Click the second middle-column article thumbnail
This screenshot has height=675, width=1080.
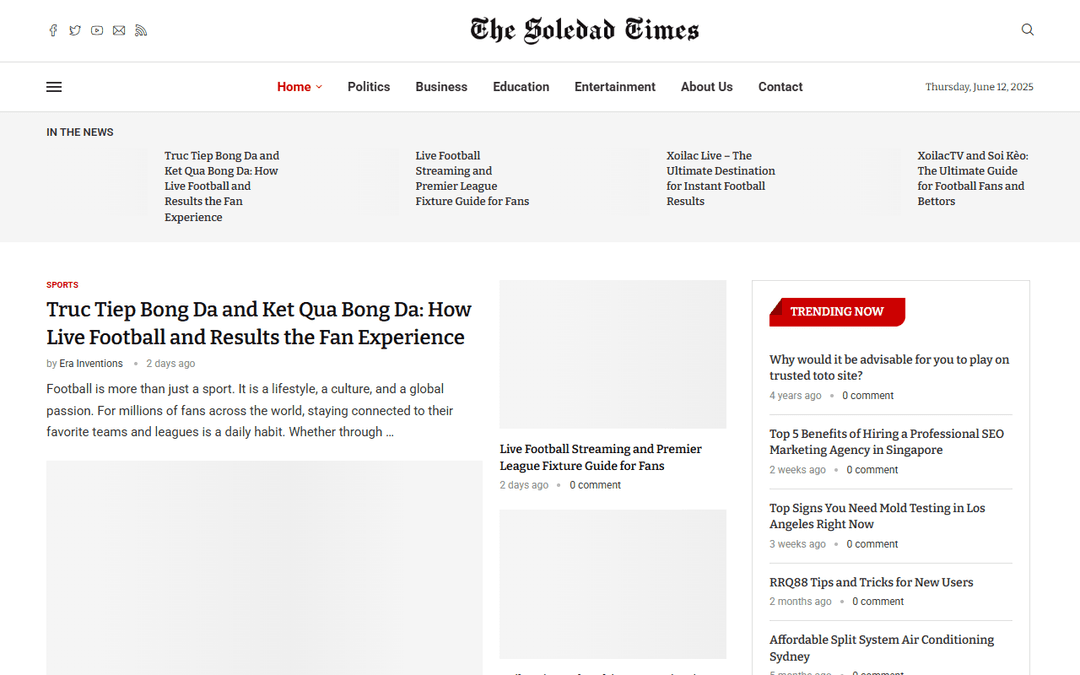613,584
